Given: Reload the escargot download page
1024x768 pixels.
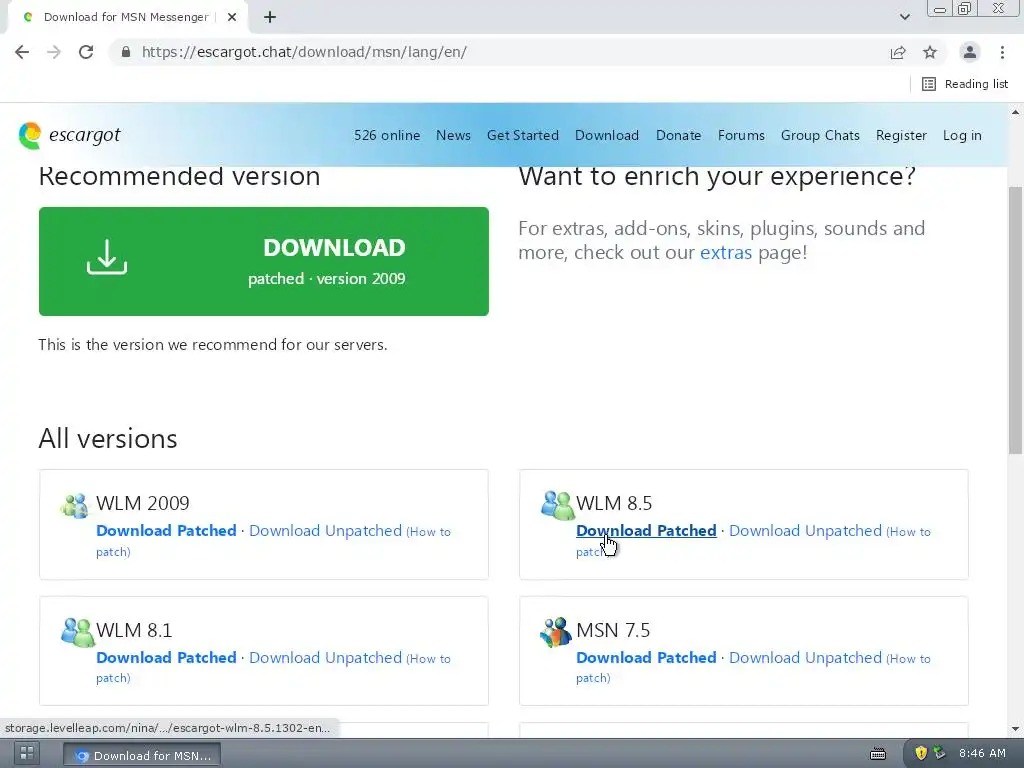Looking at the screenshot, I should (86, 52).
